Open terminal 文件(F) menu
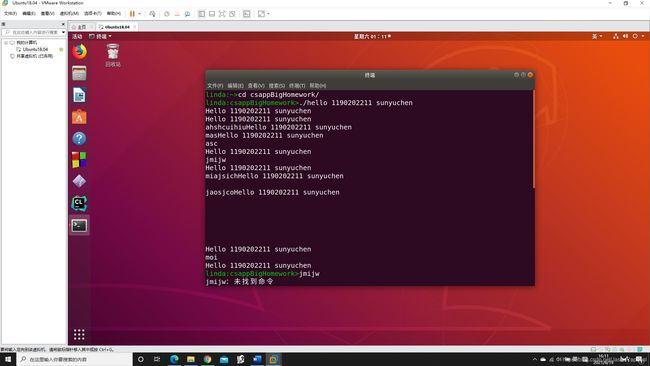 [215, 85]
